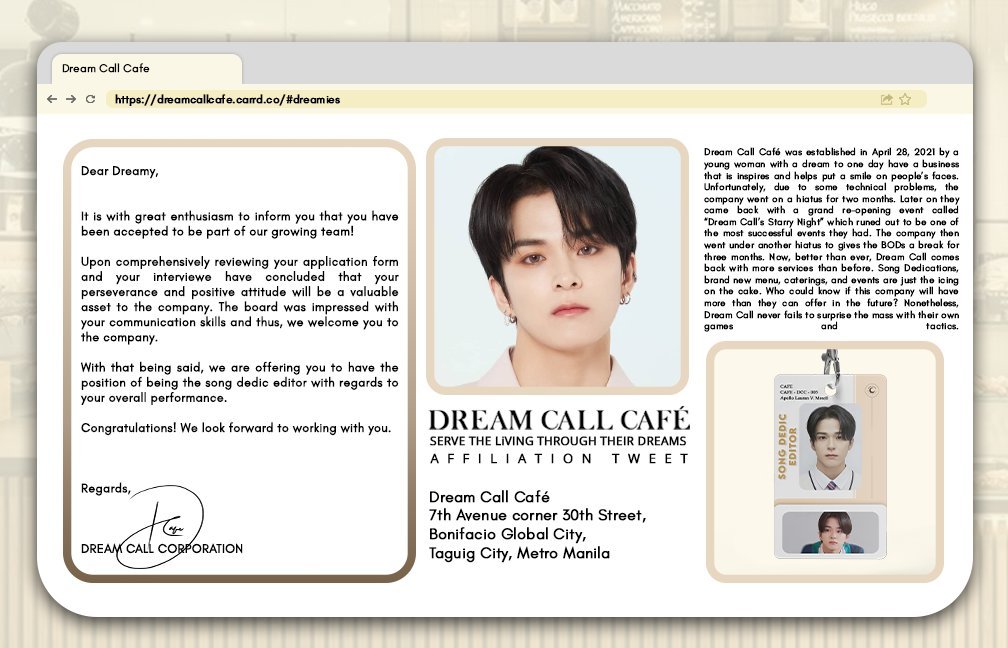Reload the Dream Call Cafe page
Viewport: 1008px width, 648px height.
(x=90, y=99)
